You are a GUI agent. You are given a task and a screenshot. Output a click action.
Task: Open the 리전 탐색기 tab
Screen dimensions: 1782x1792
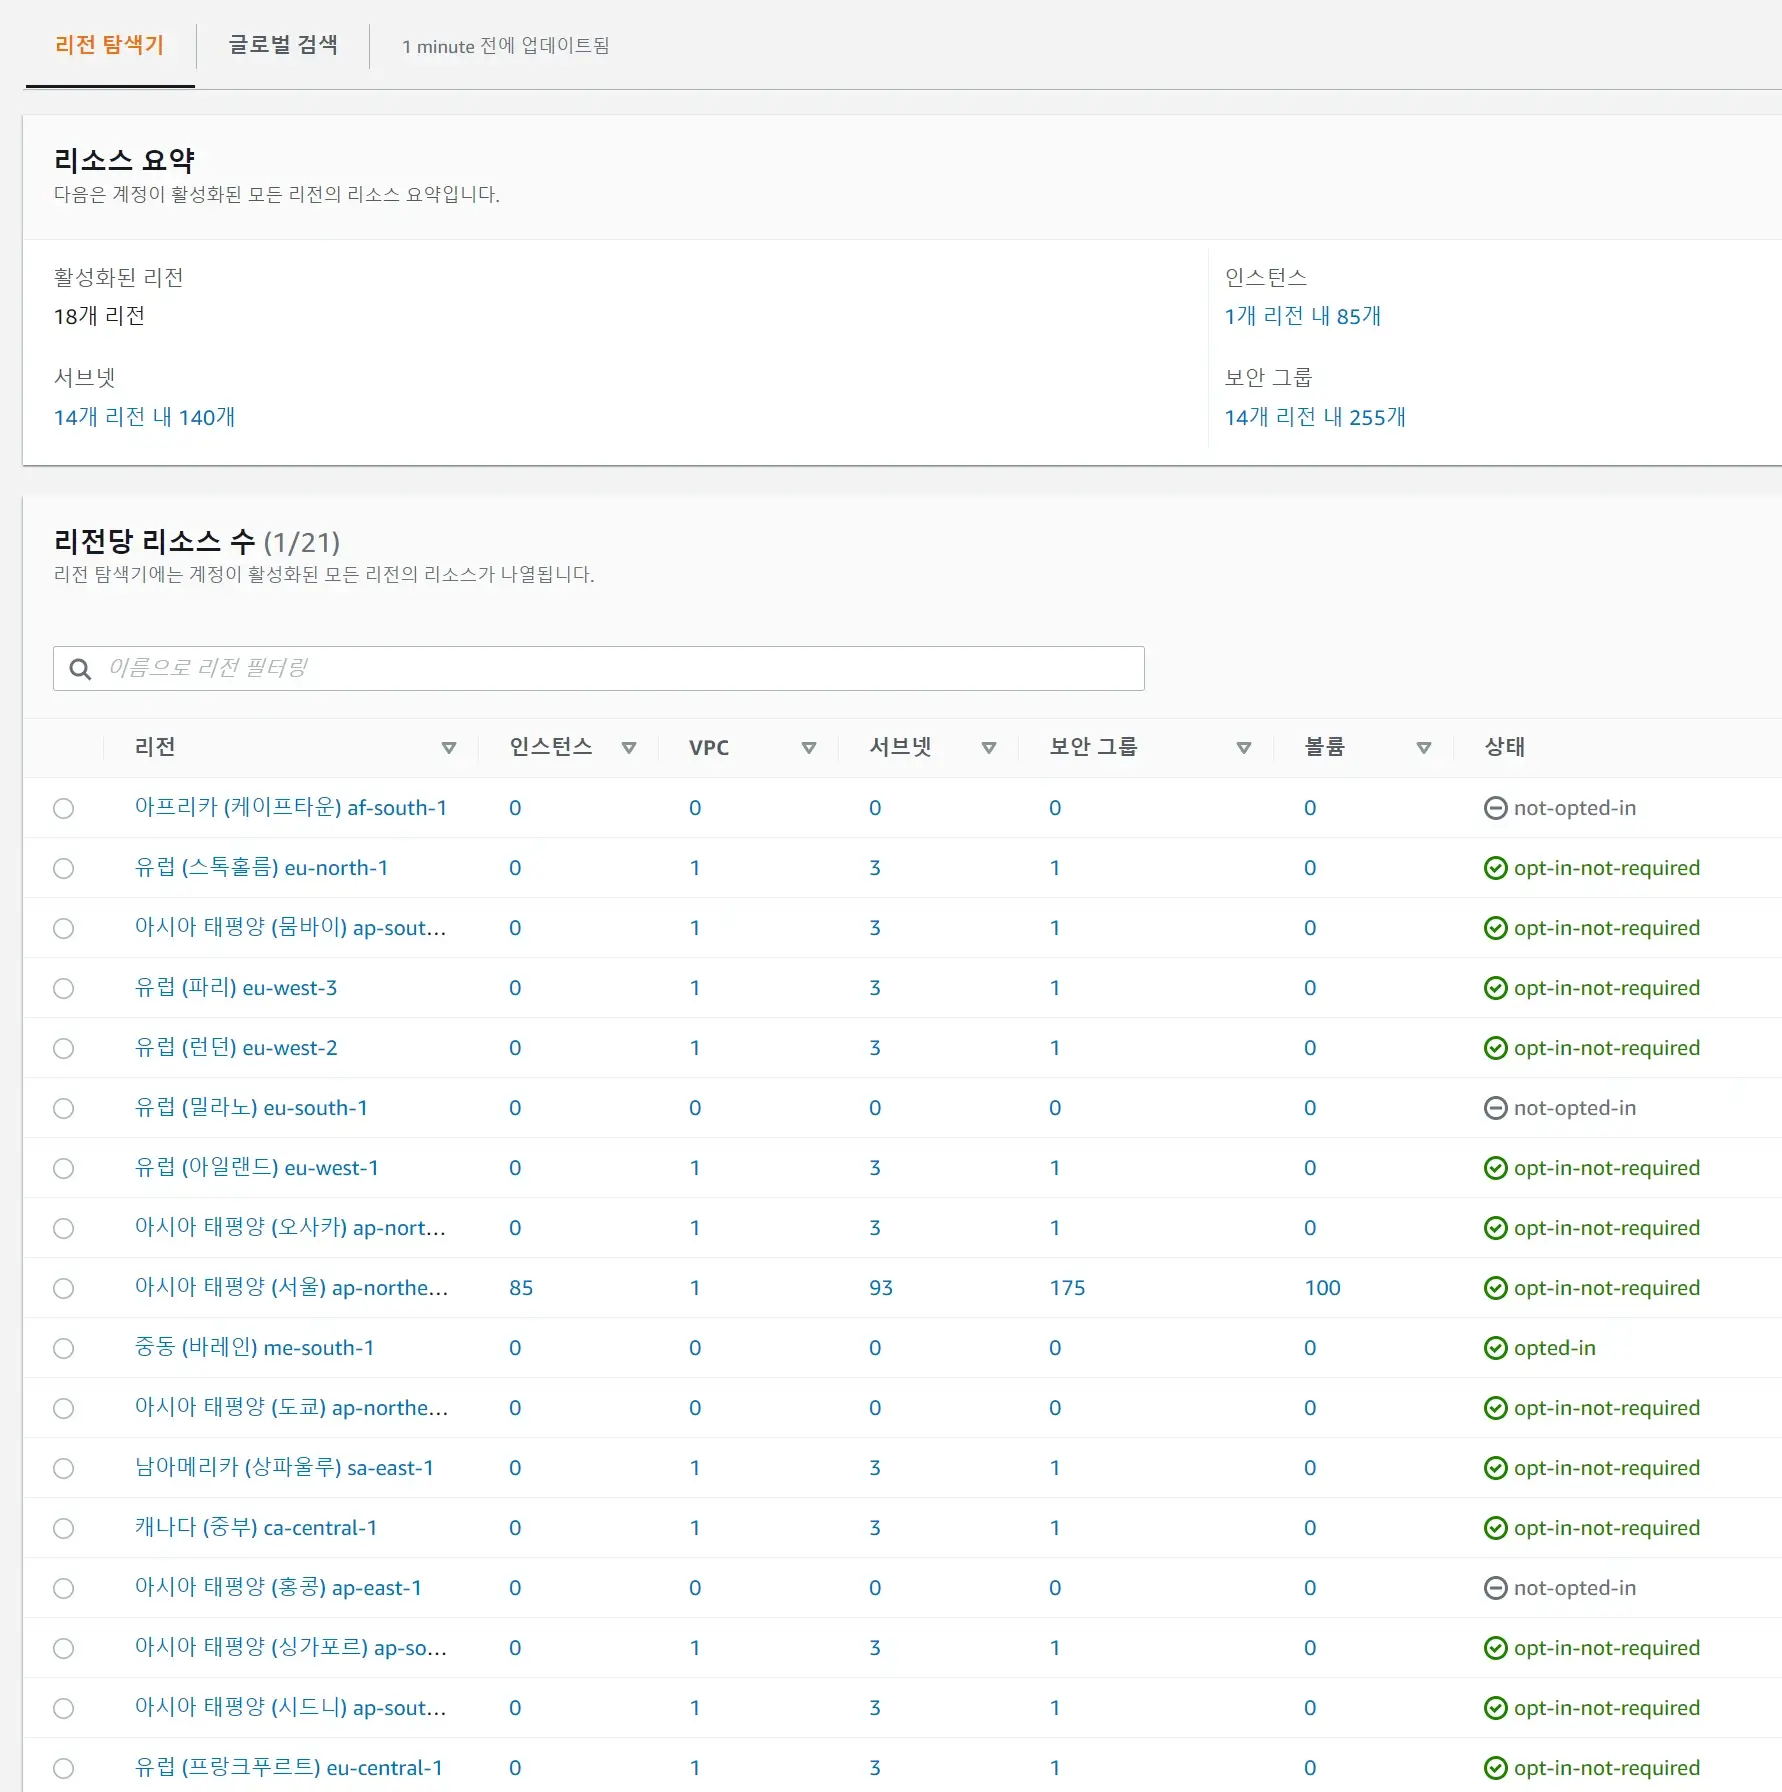110,45
